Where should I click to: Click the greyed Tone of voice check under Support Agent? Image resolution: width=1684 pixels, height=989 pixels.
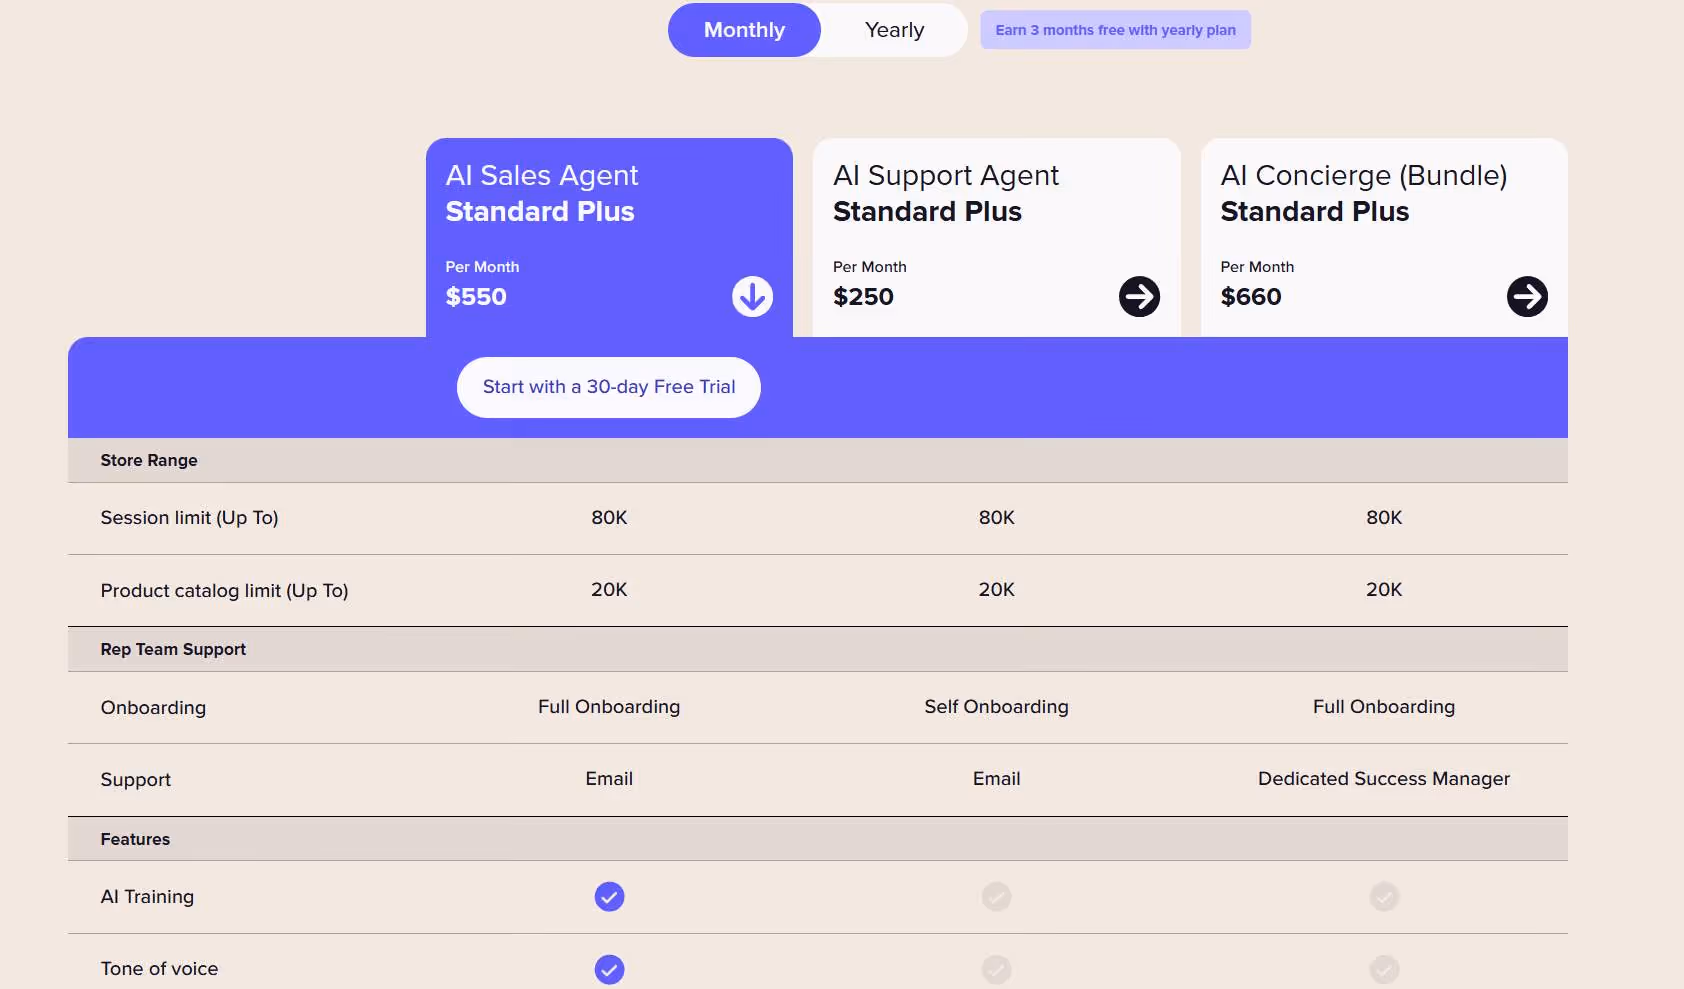click(996, 969)
